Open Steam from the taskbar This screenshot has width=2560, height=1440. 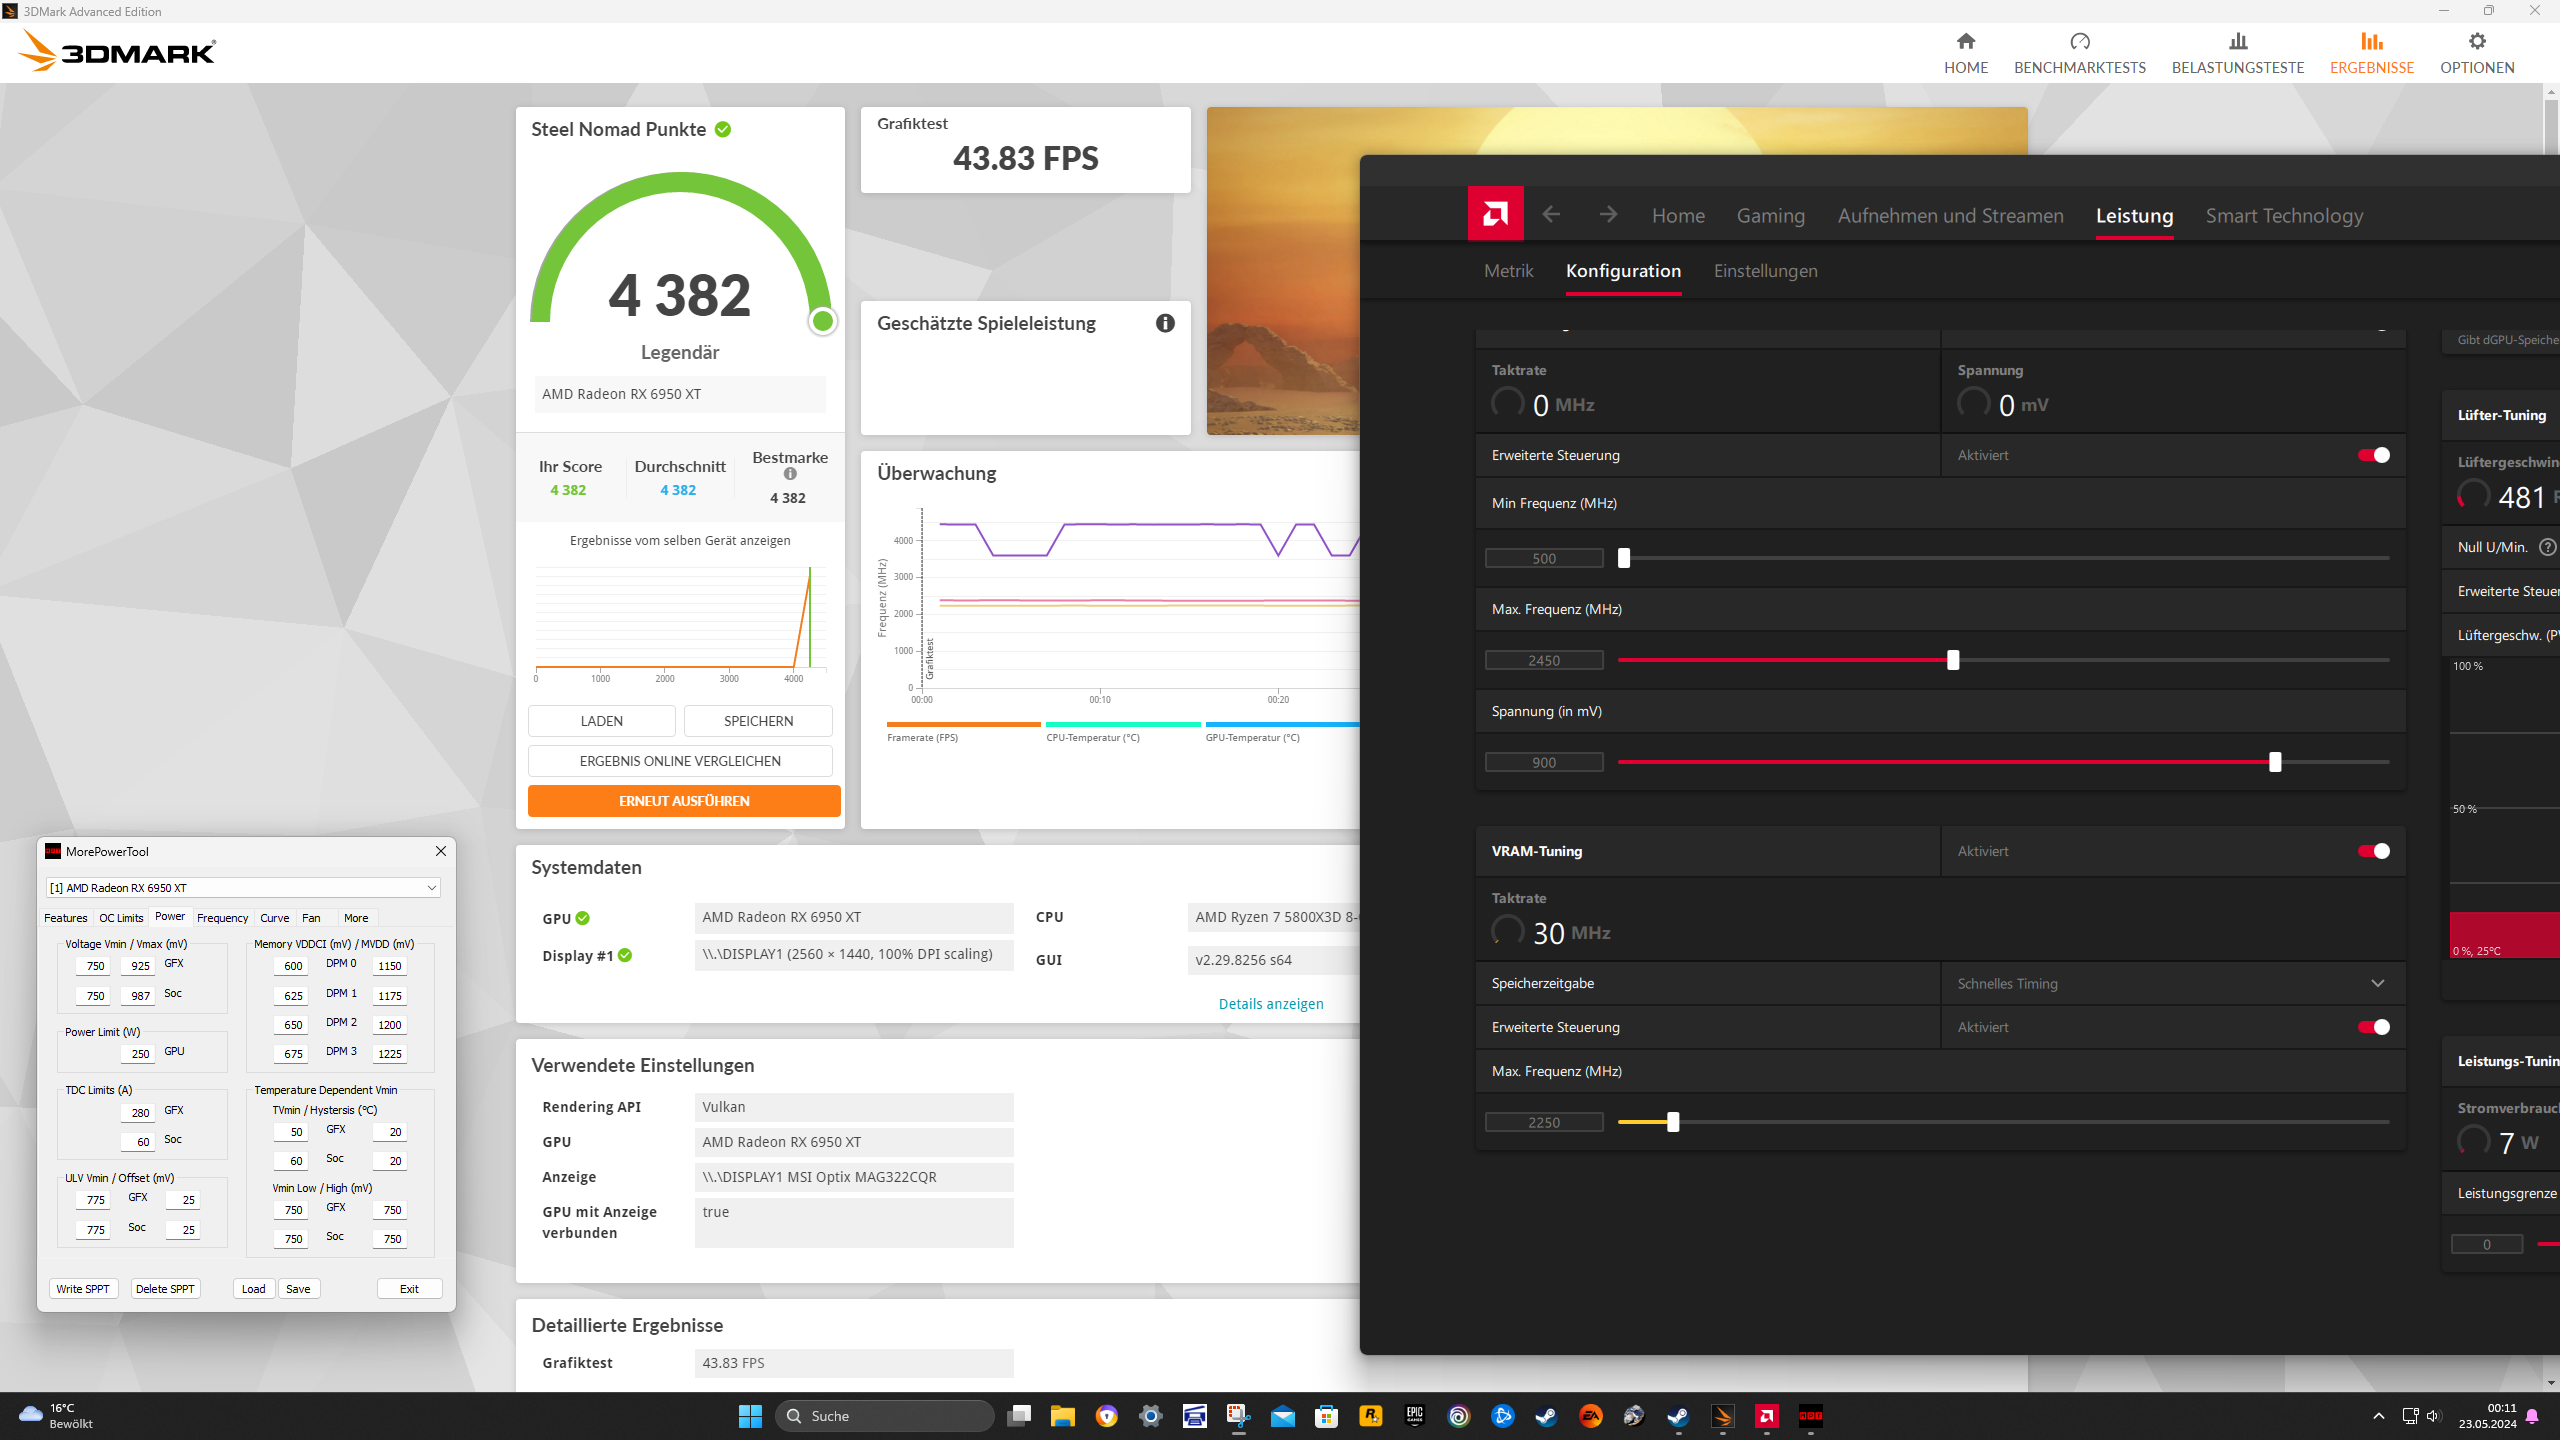pyautogui.click(x=1546, y=1416)
